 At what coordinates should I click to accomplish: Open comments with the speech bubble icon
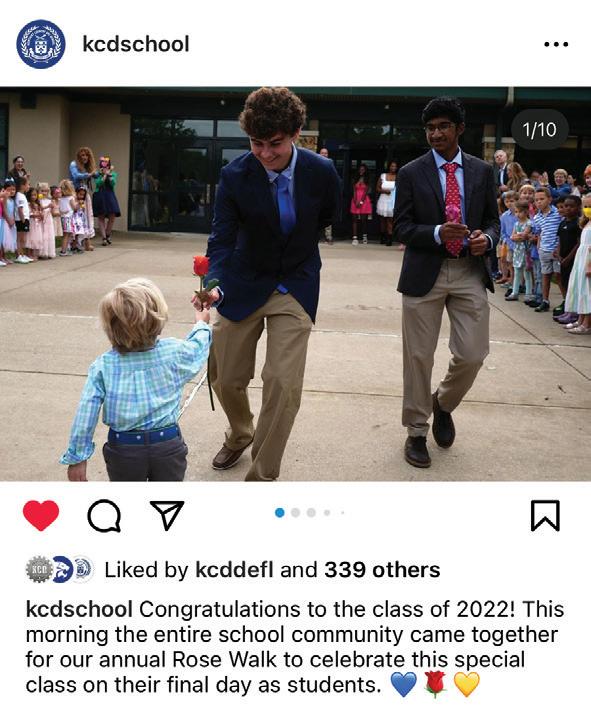[x=104, y=516]
